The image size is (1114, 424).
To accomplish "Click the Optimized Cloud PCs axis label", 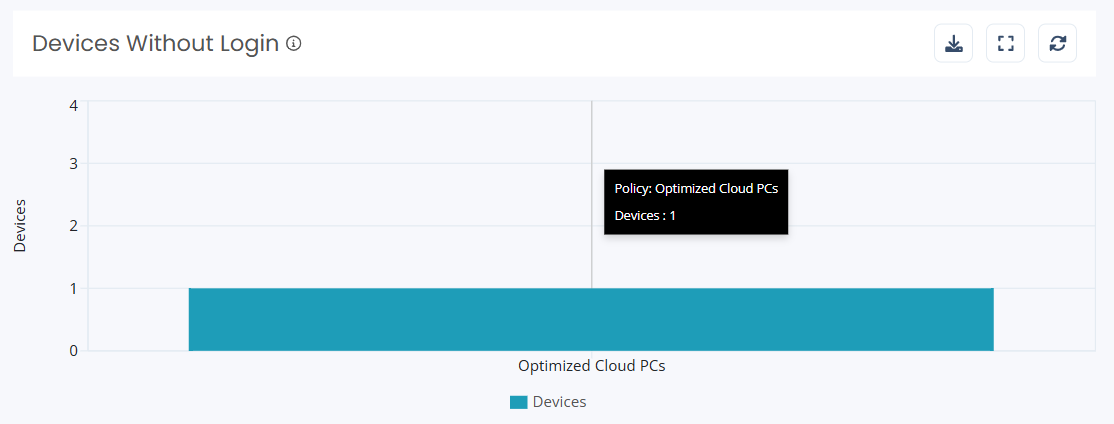I will 592,366.
